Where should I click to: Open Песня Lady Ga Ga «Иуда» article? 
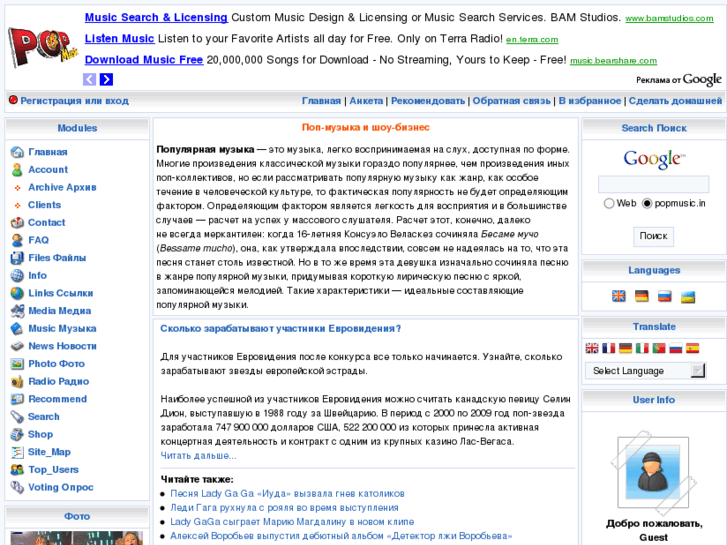tap(287, 494)
